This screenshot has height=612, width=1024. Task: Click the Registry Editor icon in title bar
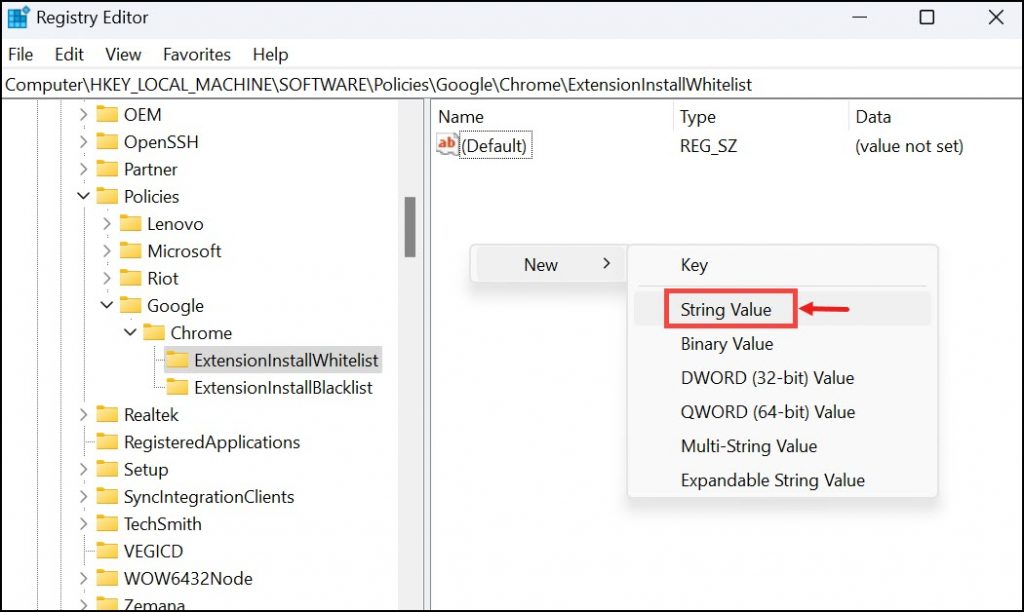pos(18,16)
